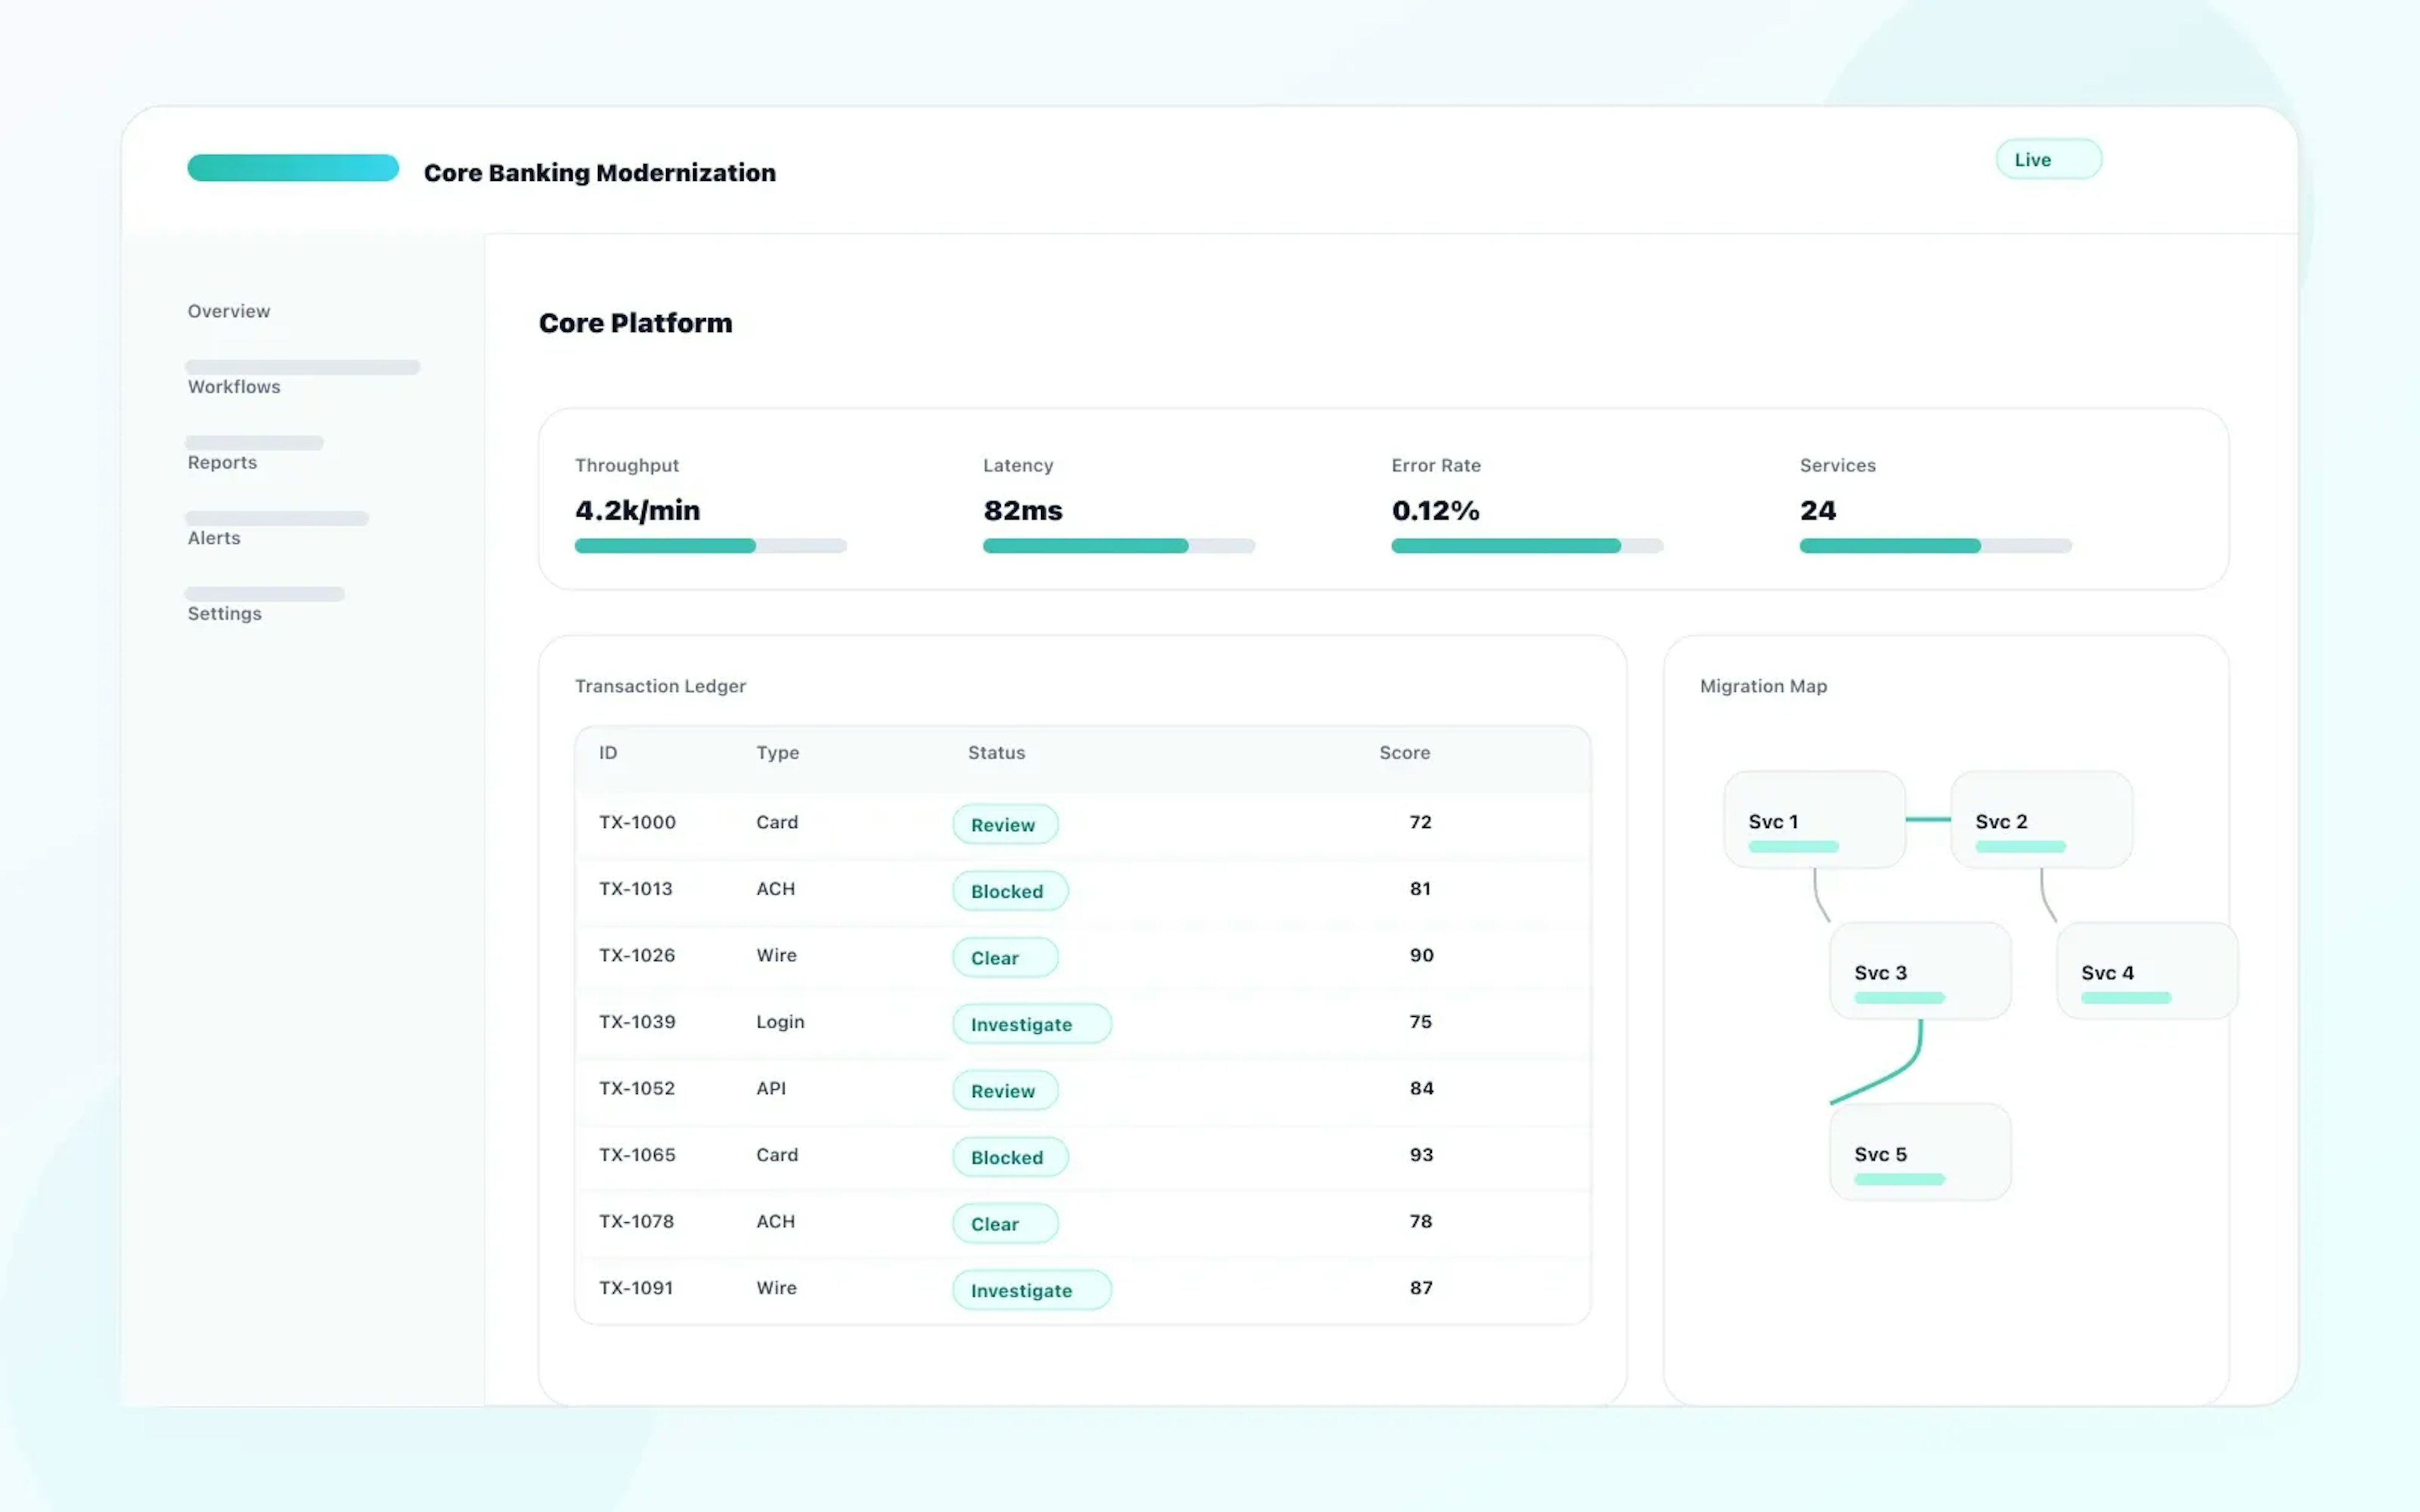Open the Alerts panel
The height and width of the screenshot is (1512, 2420).
click(x=213, y=537)
